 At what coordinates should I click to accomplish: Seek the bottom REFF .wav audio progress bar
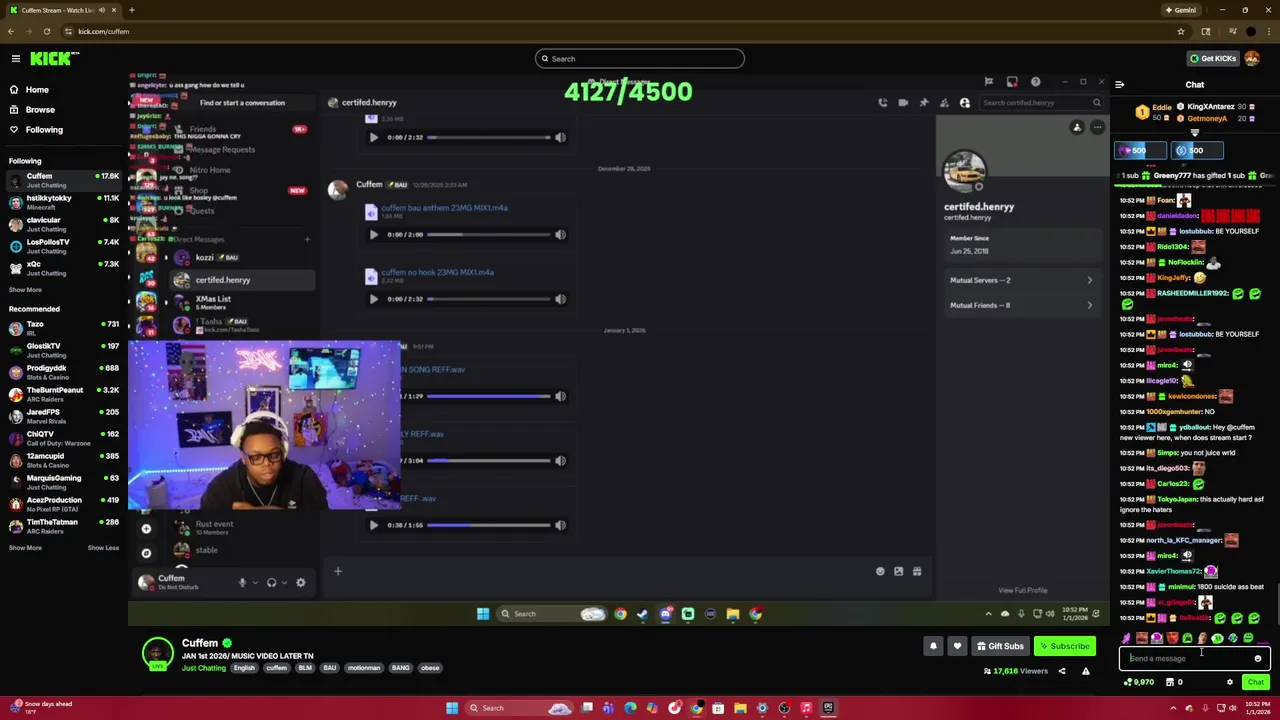(x=489, y=525)
